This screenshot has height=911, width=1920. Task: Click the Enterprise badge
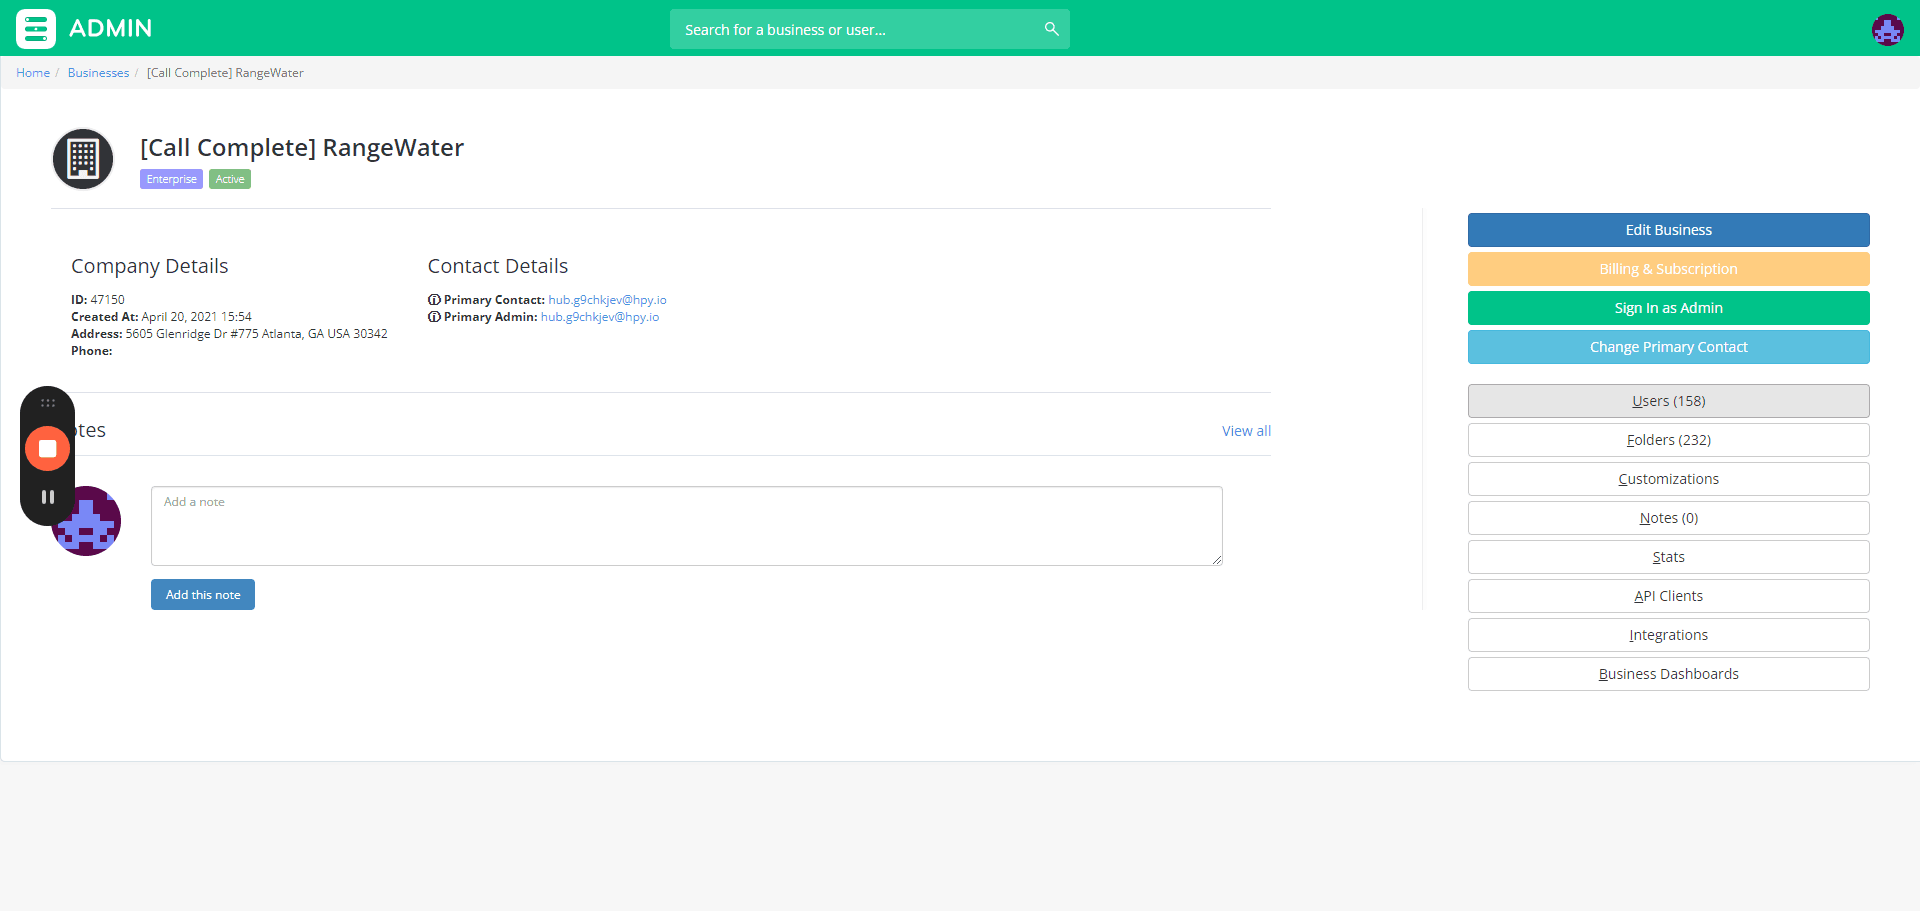click(171, 179)
